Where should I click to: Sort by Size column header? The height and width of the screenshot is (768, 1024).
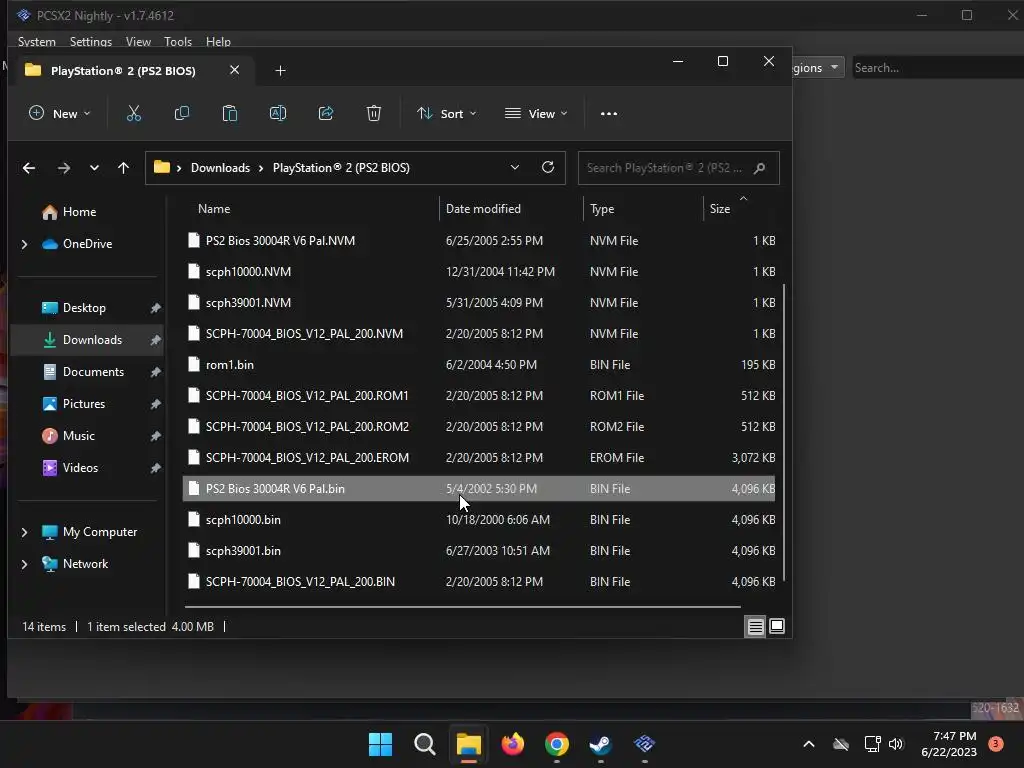[x=720, y=209]
